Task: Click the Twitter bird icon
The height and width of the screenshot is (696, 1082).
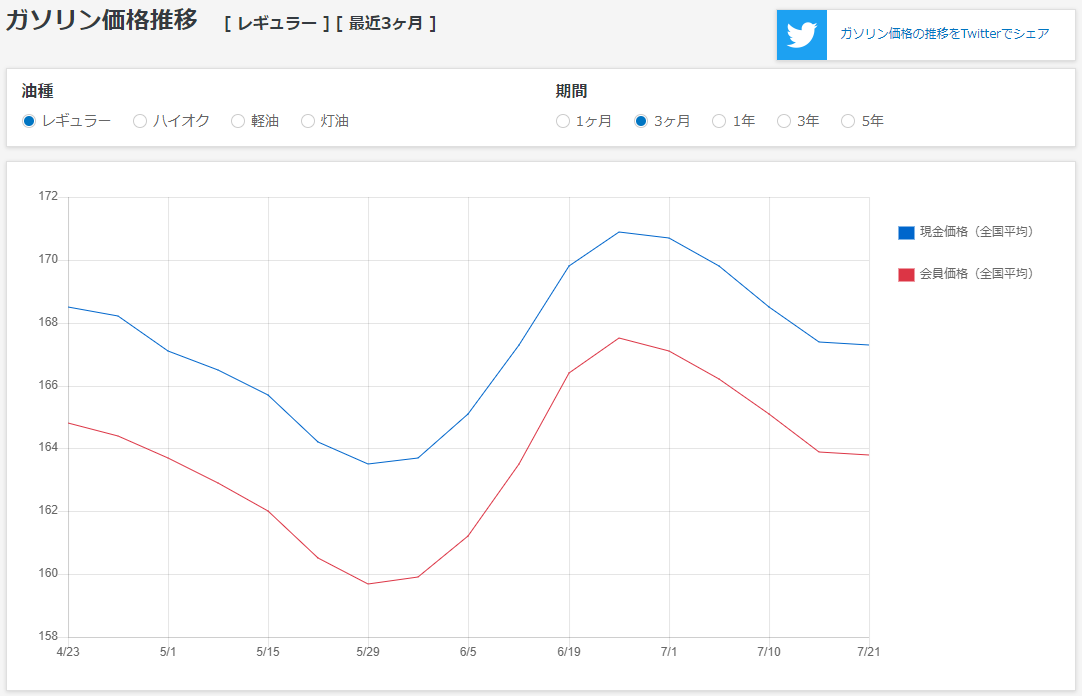Action: 802,35
